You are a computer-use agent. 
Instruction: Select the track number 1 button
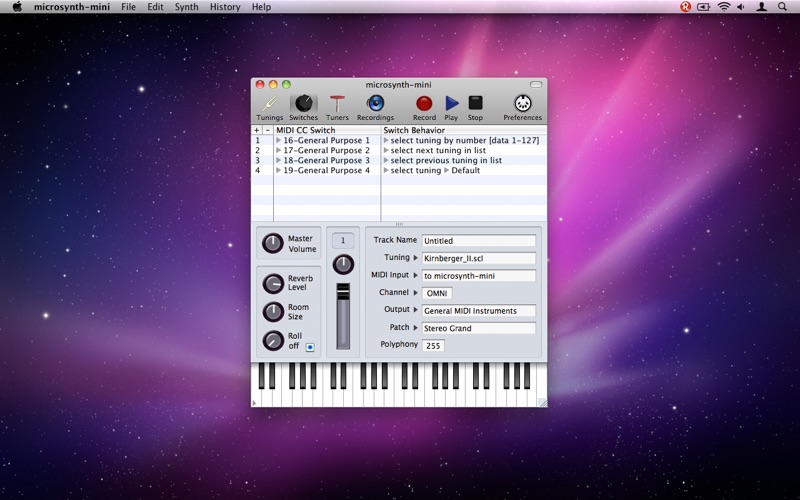pyautogui.click(x=343, y=240)
